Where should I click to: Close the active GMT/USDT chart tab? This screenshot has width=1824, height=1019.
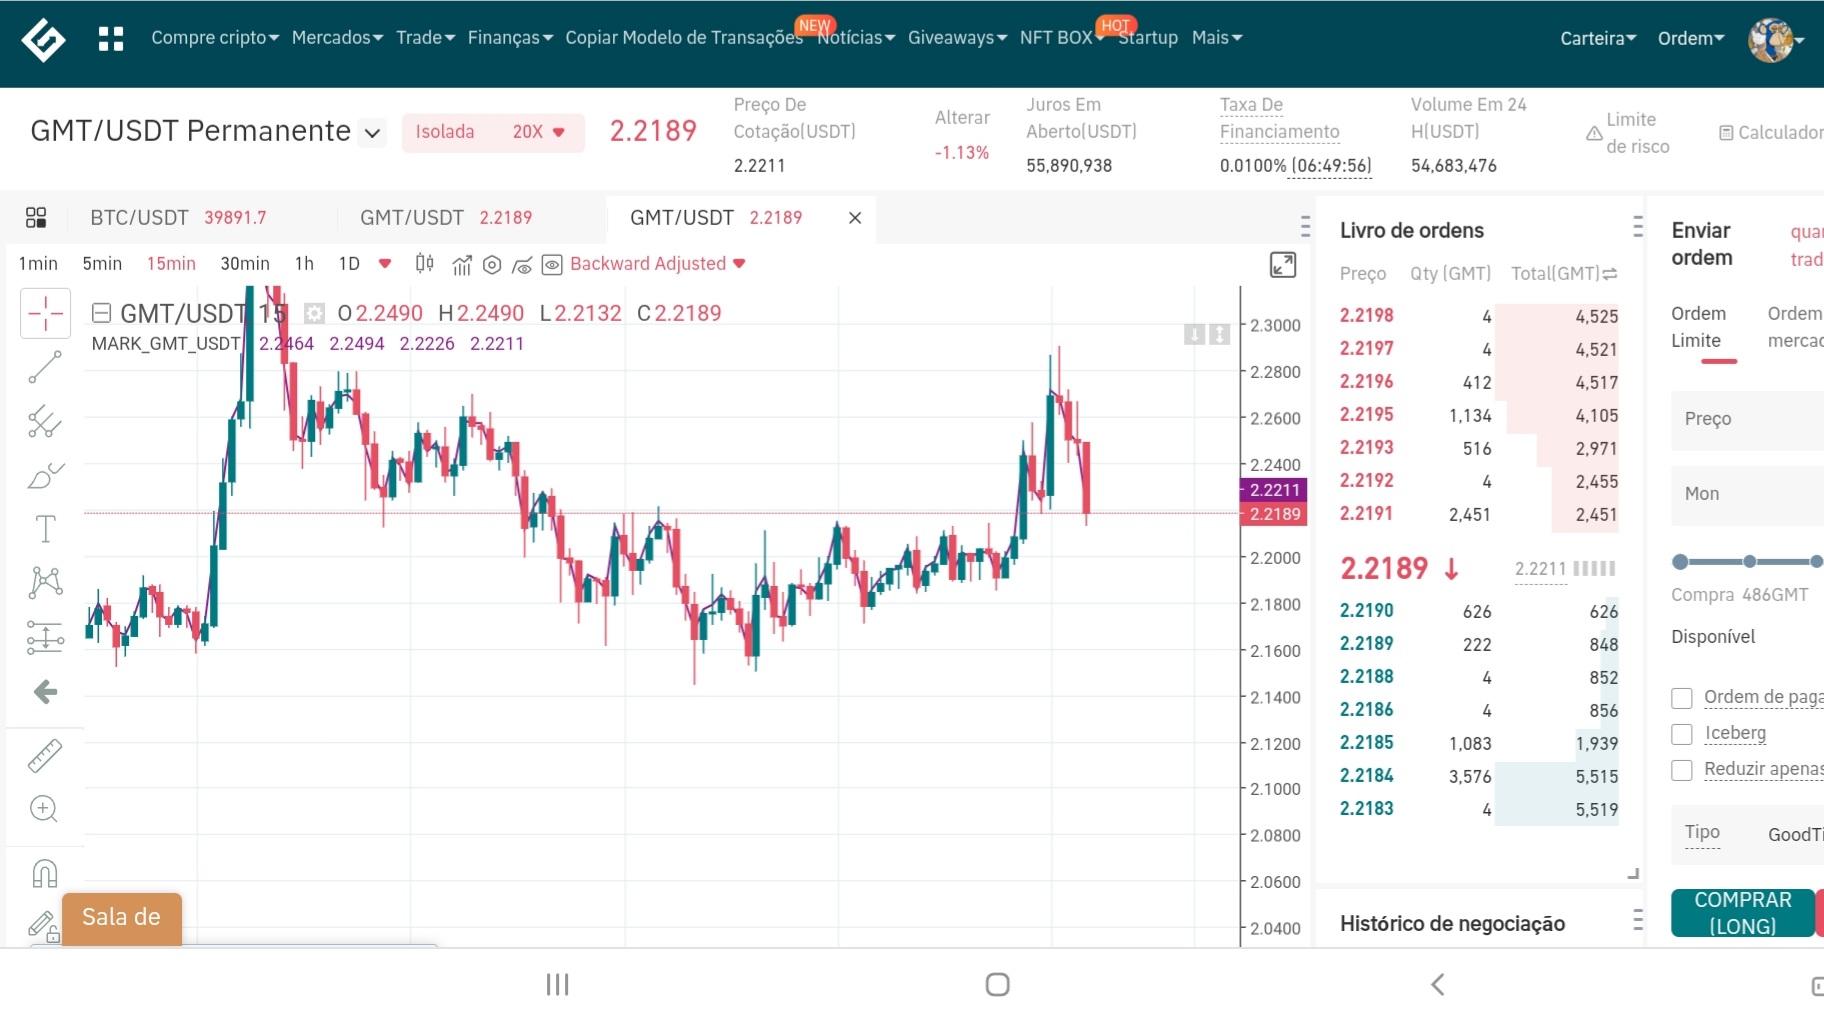(x=855, y=218)
